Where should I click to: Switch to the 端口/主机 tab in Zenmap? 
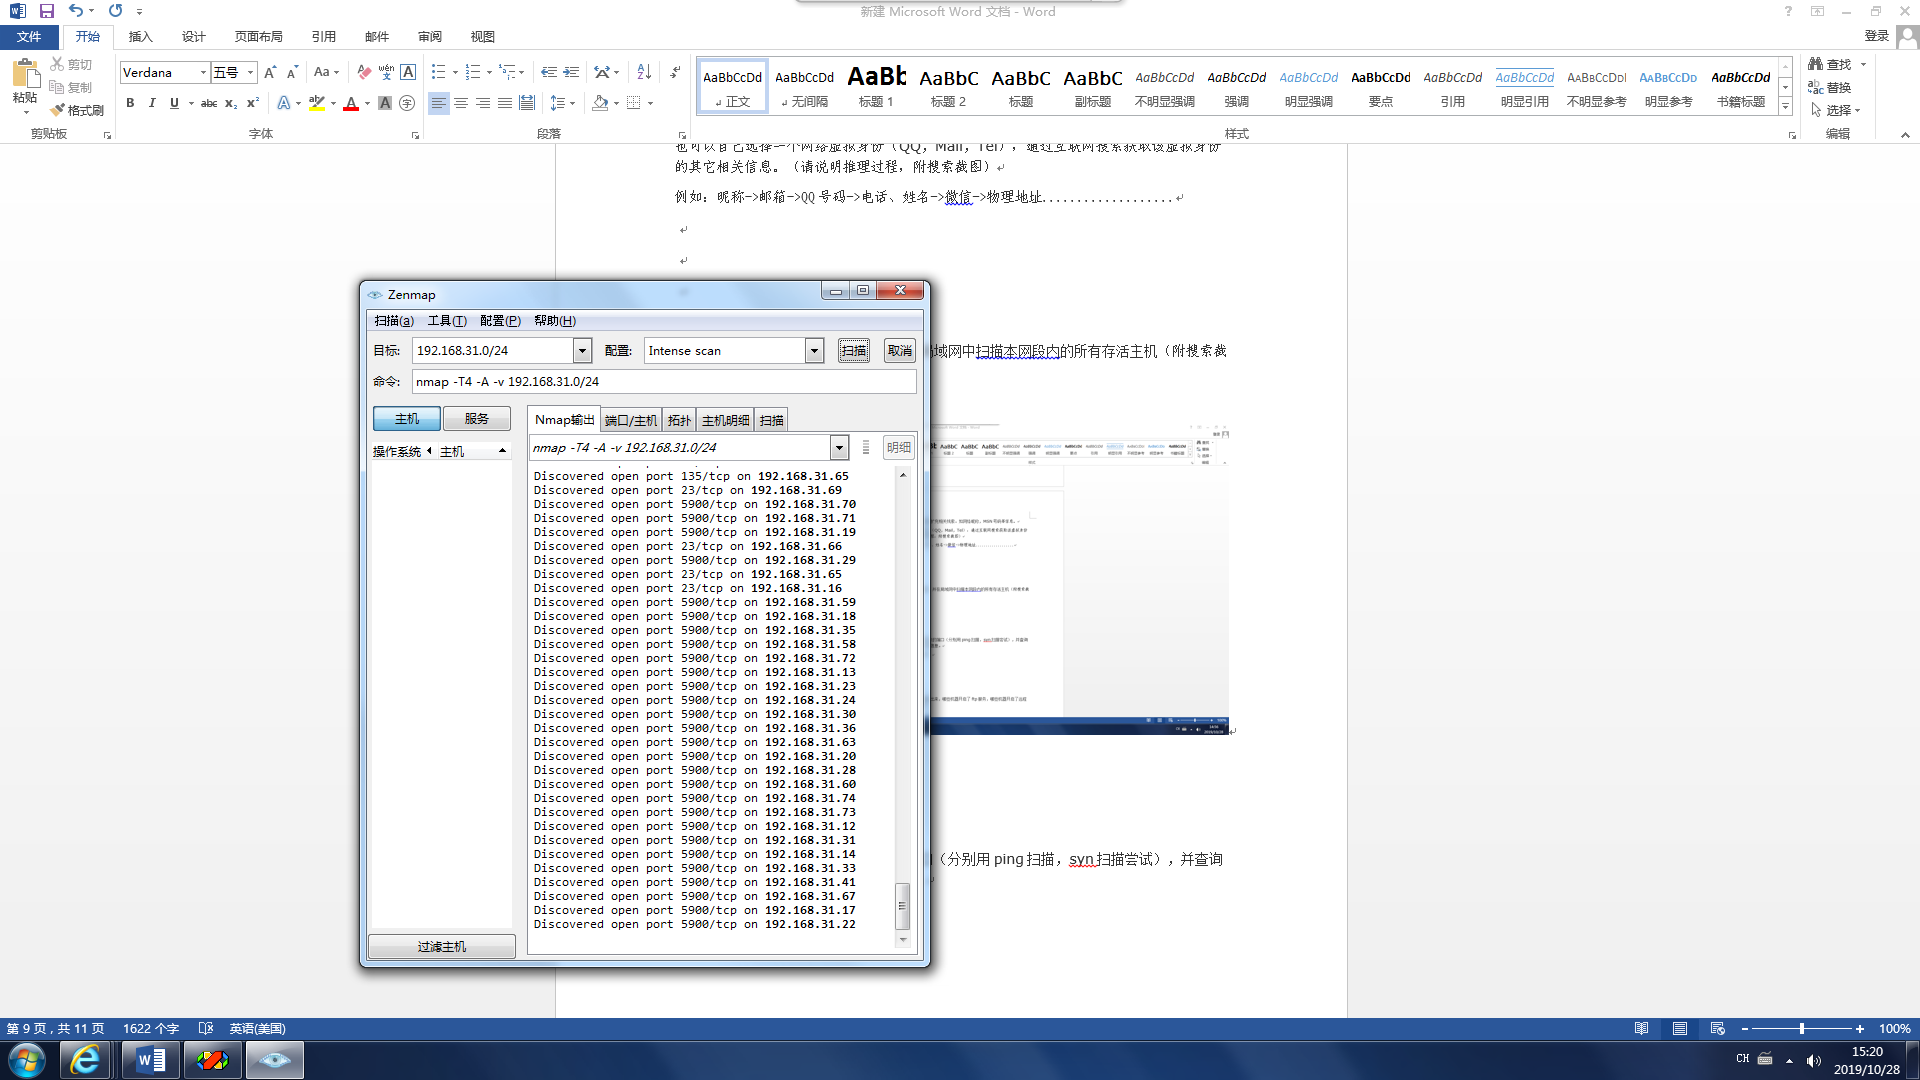[x=631, y=420]
